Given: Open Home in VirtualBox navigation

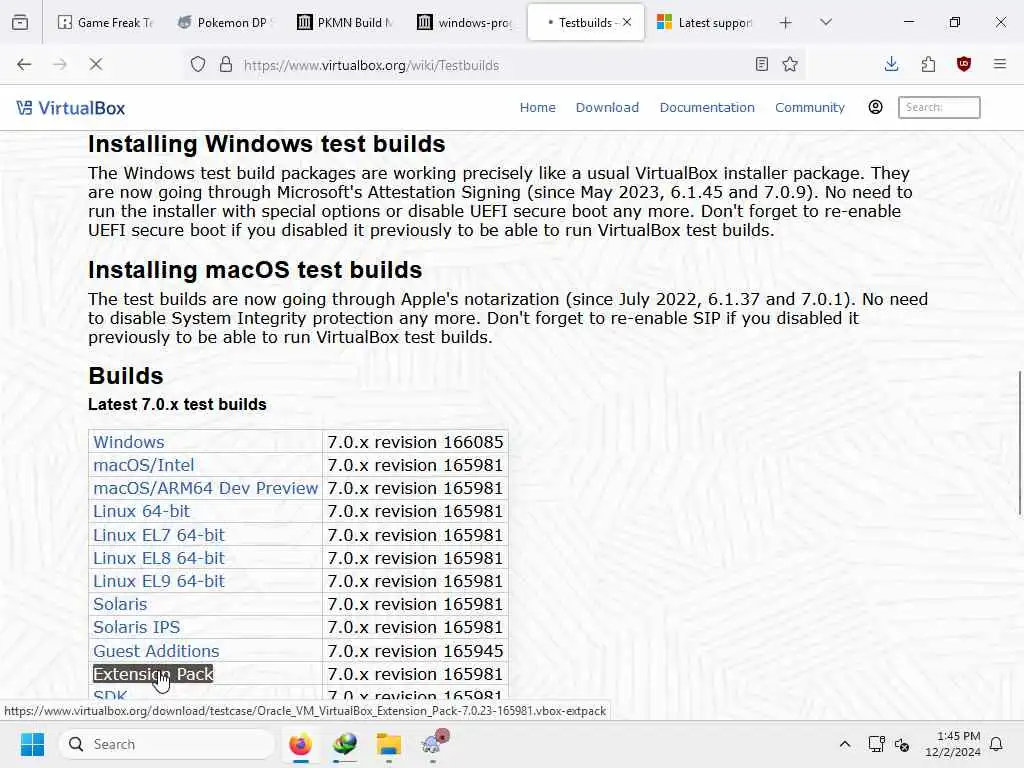Looking at the screenshot, I should coord(537,107).
